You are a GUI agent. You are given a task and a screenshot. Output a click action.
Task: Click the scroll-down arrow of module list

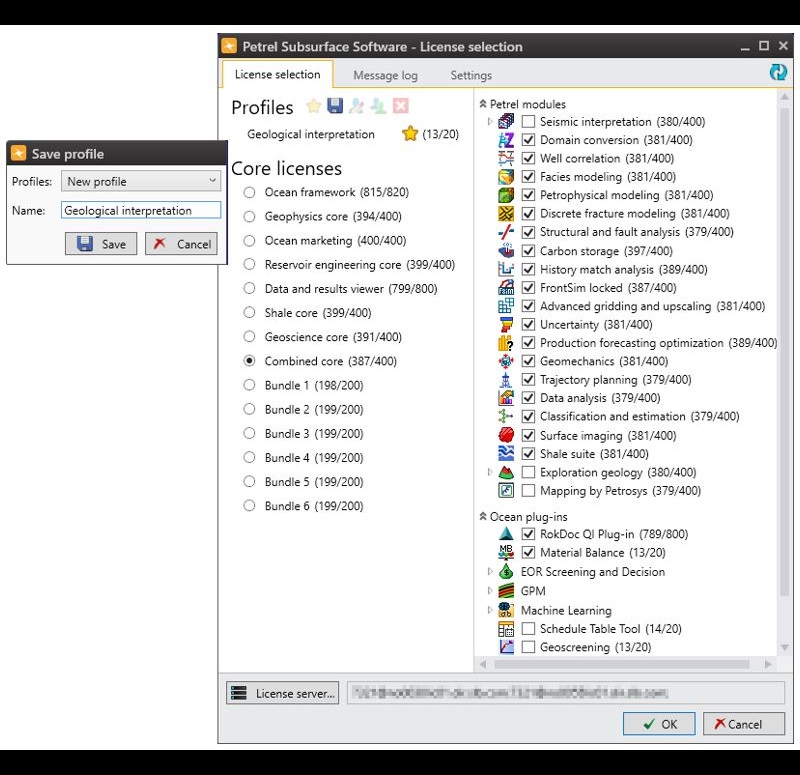pos(785,647)
